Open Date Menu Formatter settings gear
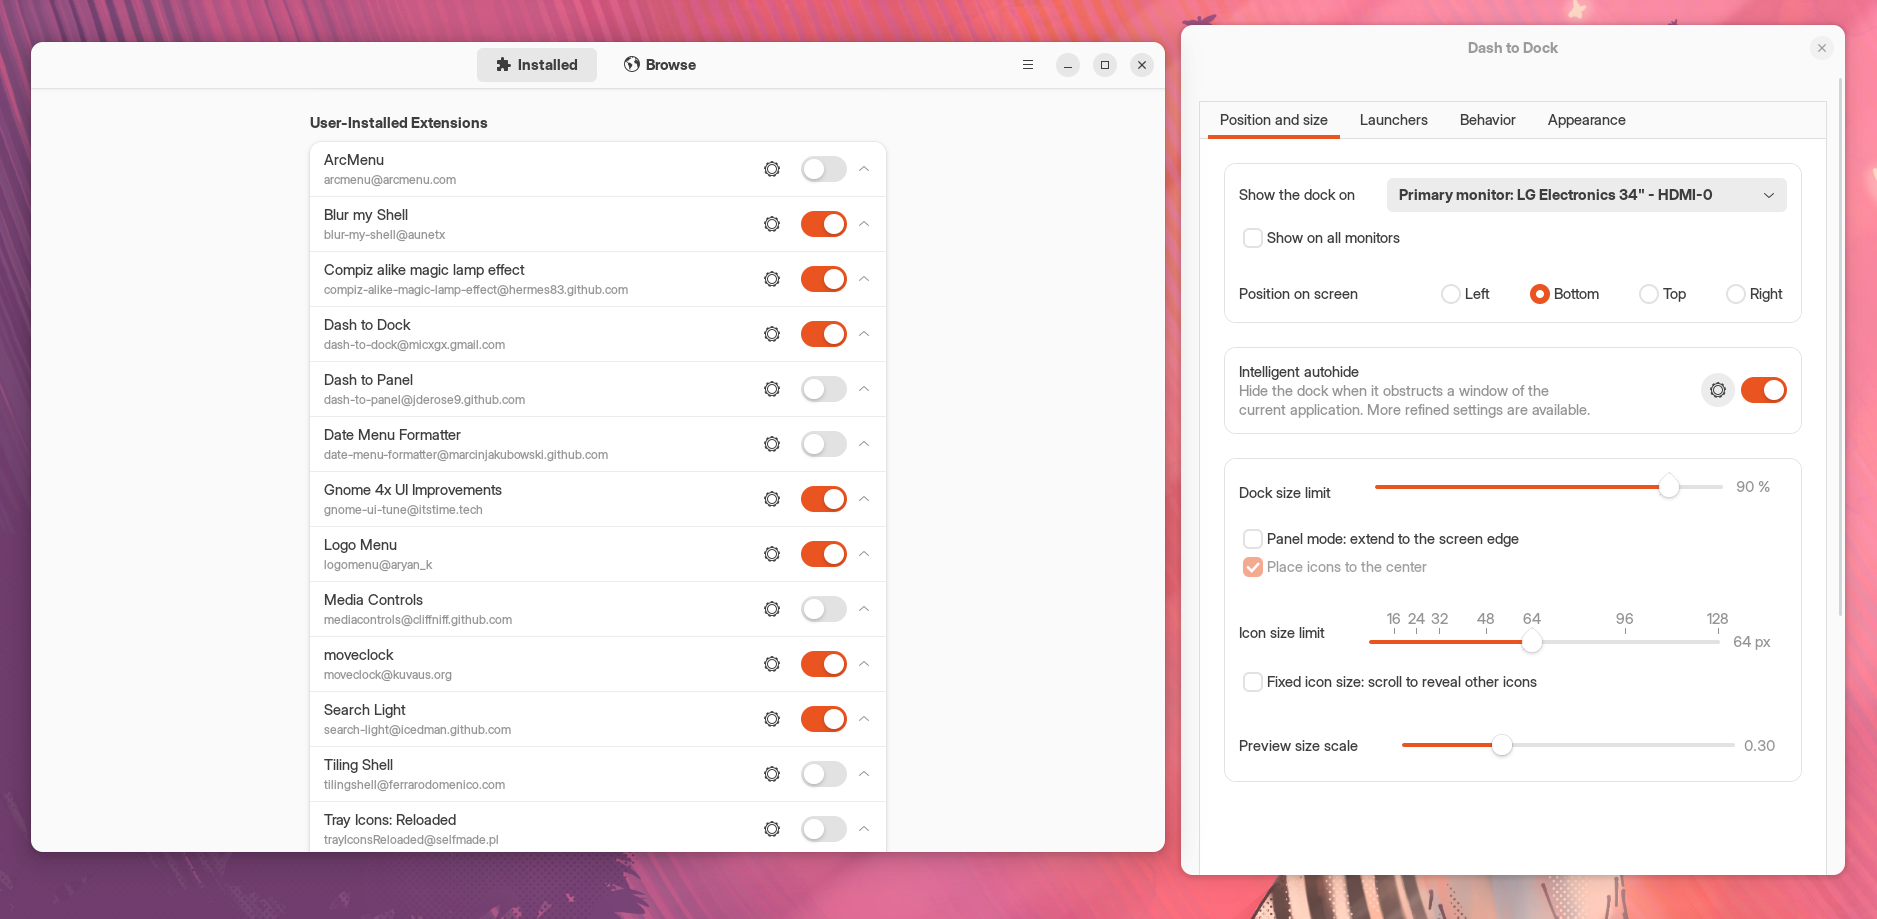 click(x=772, y=444)
